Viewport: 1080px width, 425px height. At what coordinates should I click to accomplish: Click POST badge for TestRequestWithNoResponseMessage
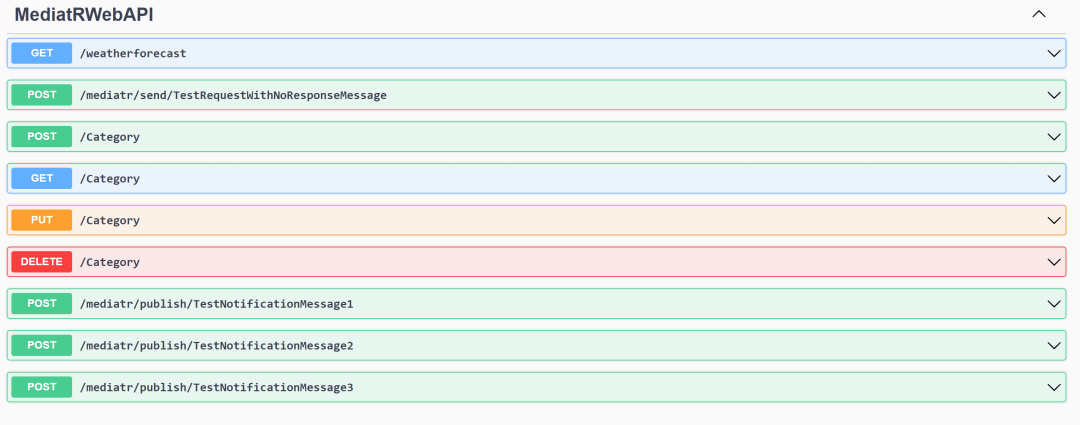point(41,95)
